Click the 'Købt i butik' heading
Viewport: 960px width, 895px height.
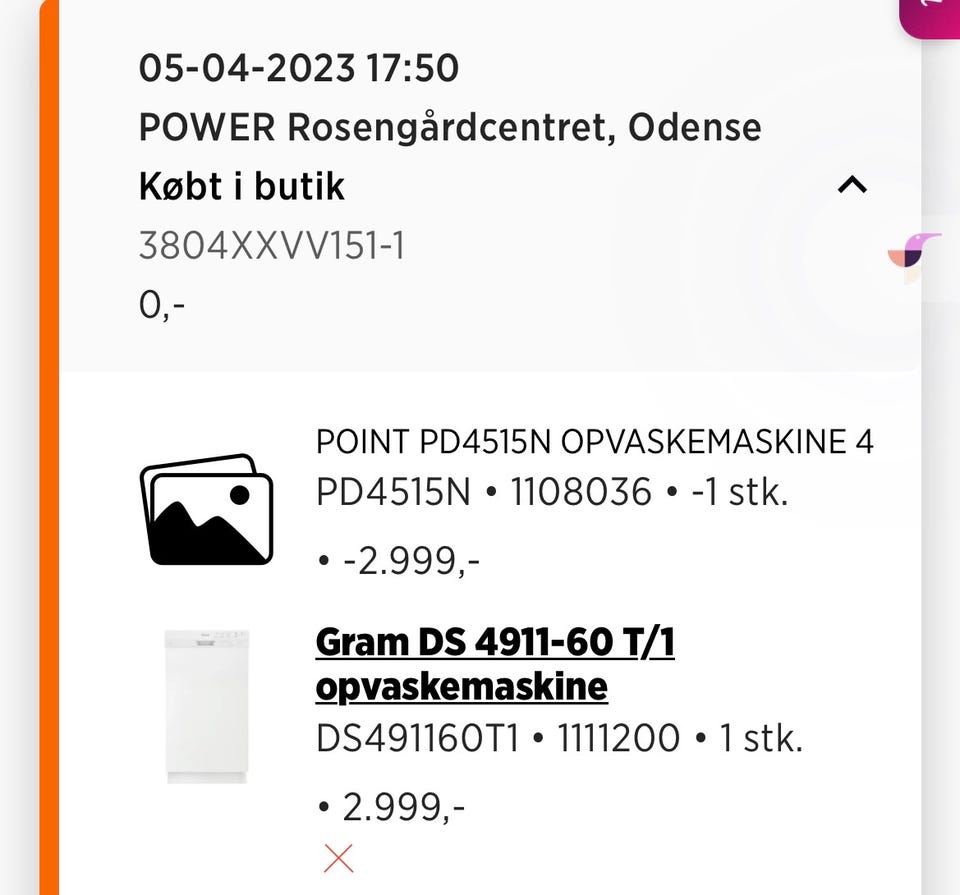click(241, 187)
